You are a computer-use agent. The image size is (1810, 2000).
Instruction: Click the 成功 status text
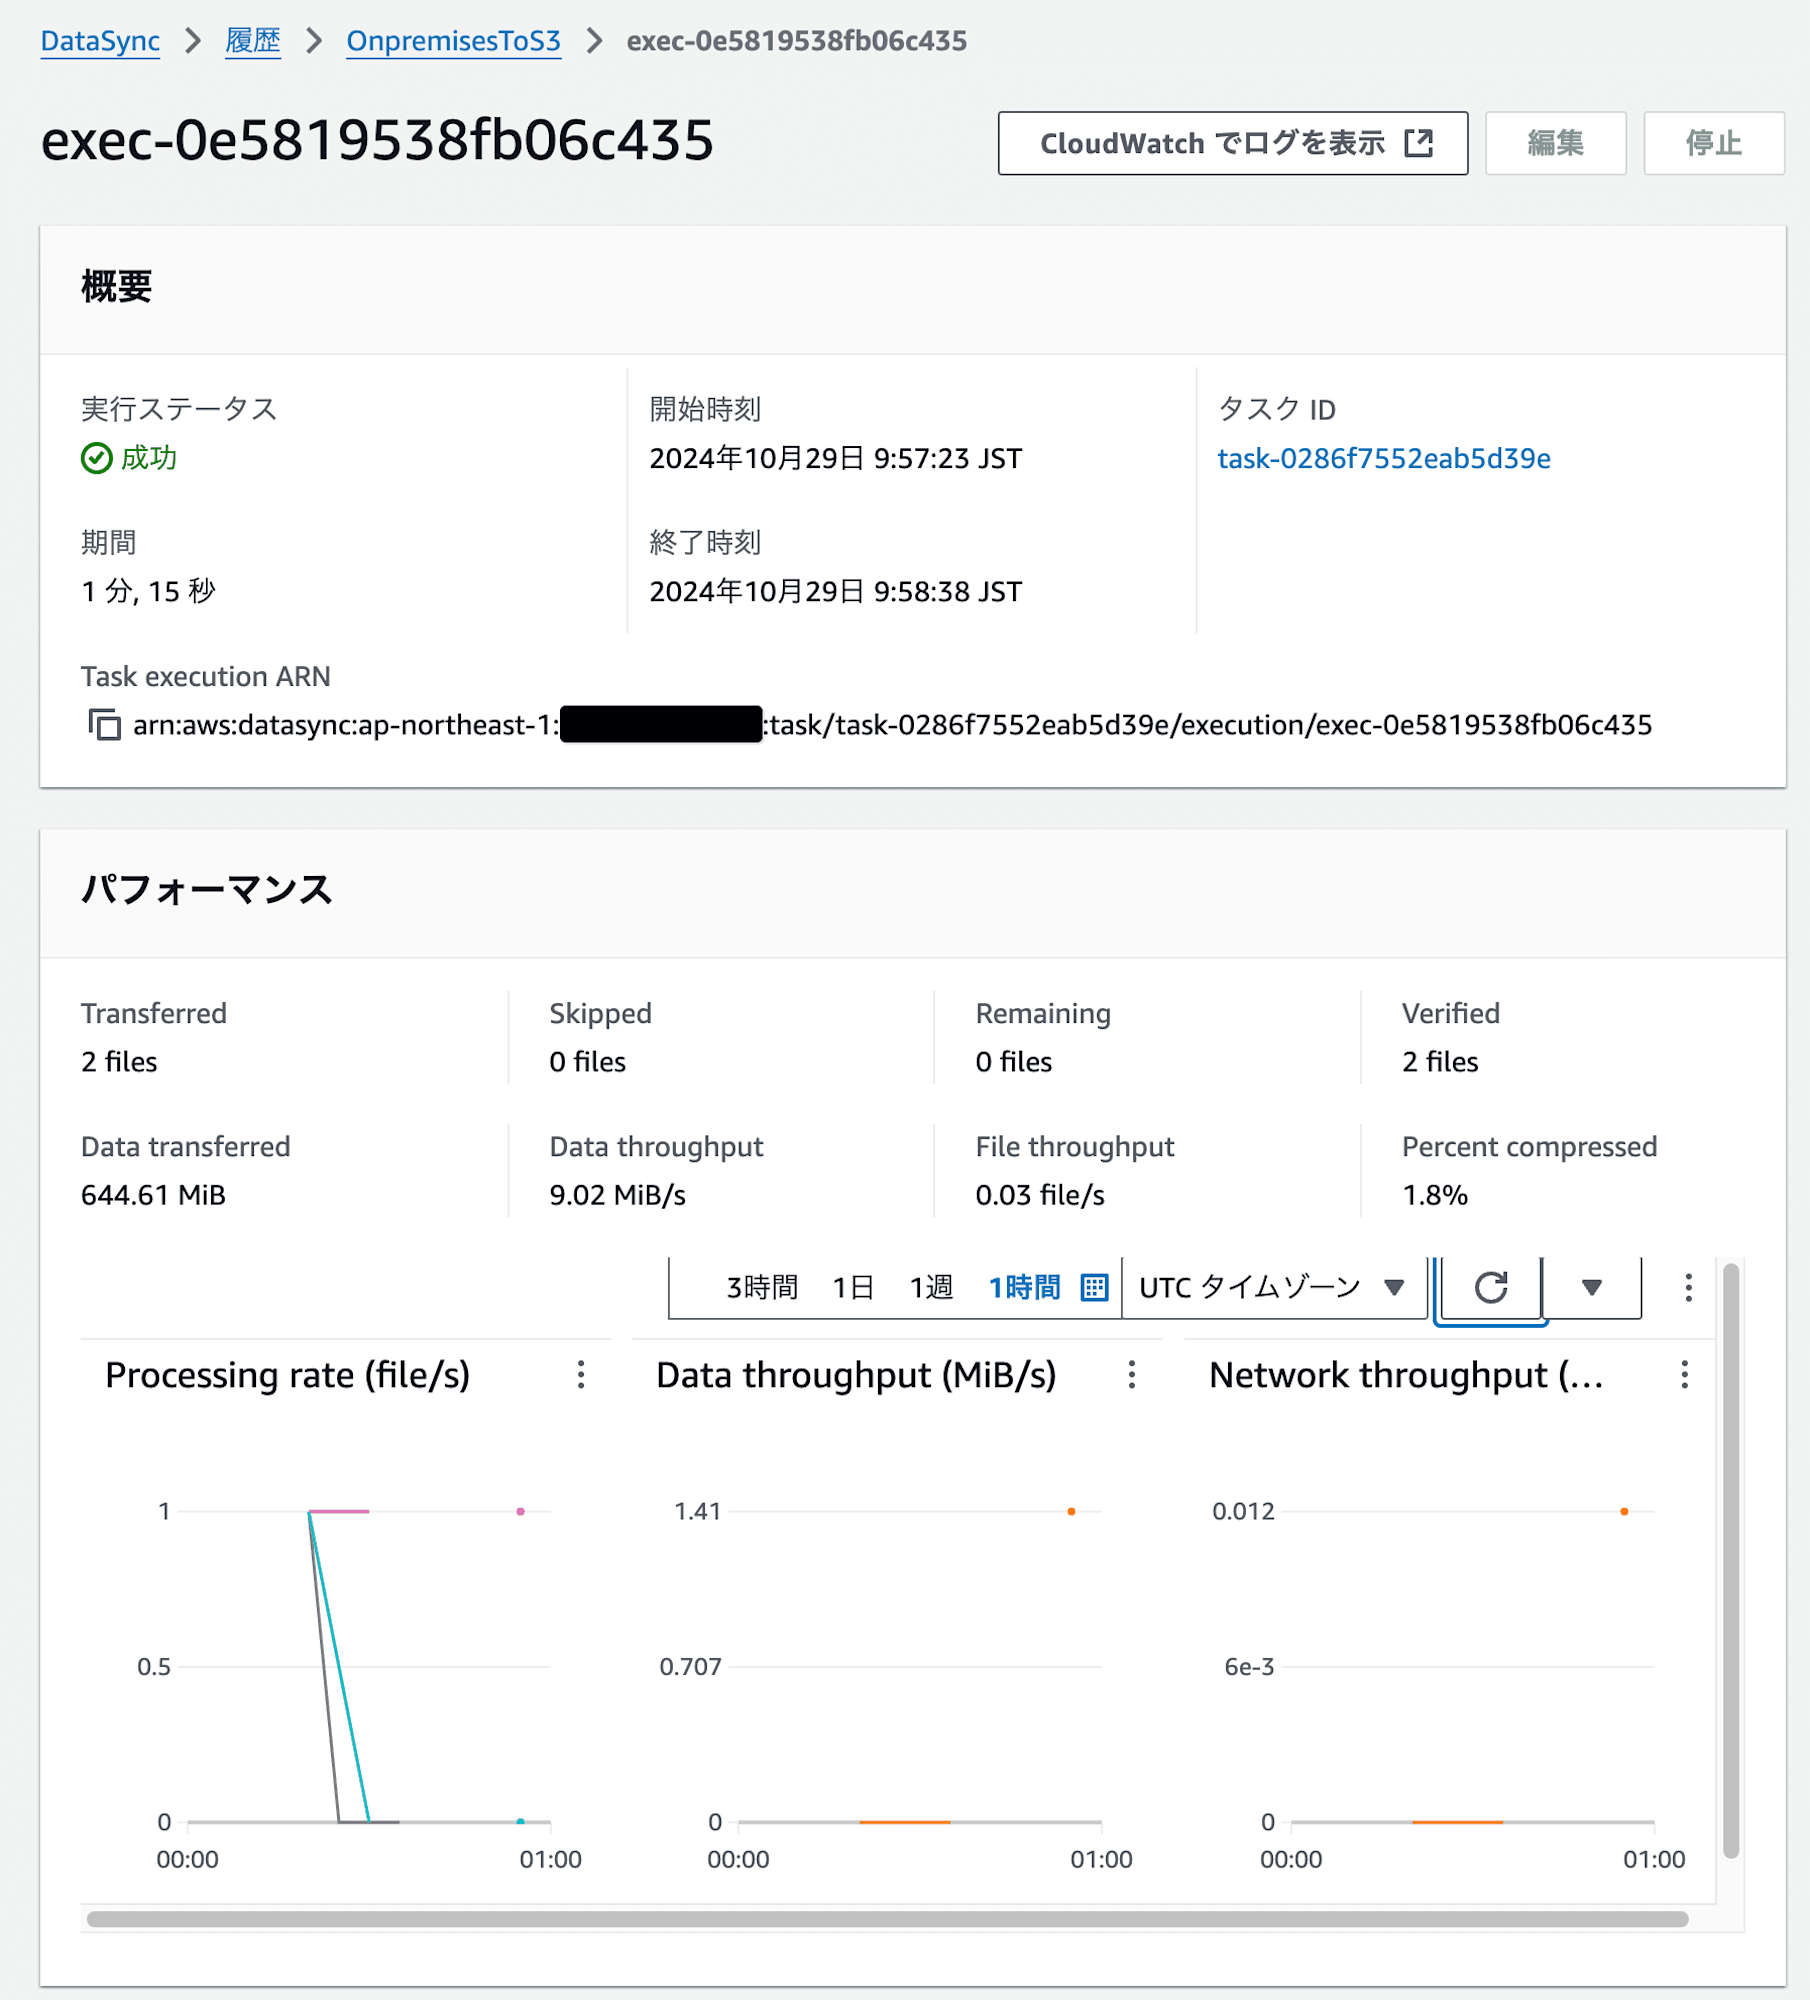point(149,458)
